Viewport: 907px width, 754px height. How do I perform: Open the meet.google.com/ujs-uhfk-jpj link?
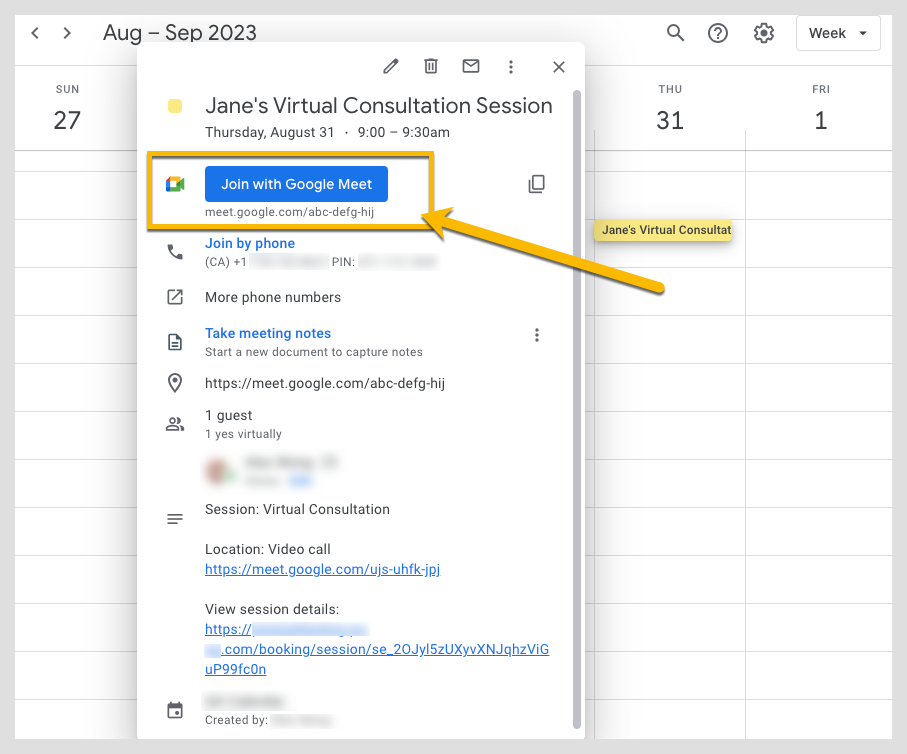click(322, 569)
